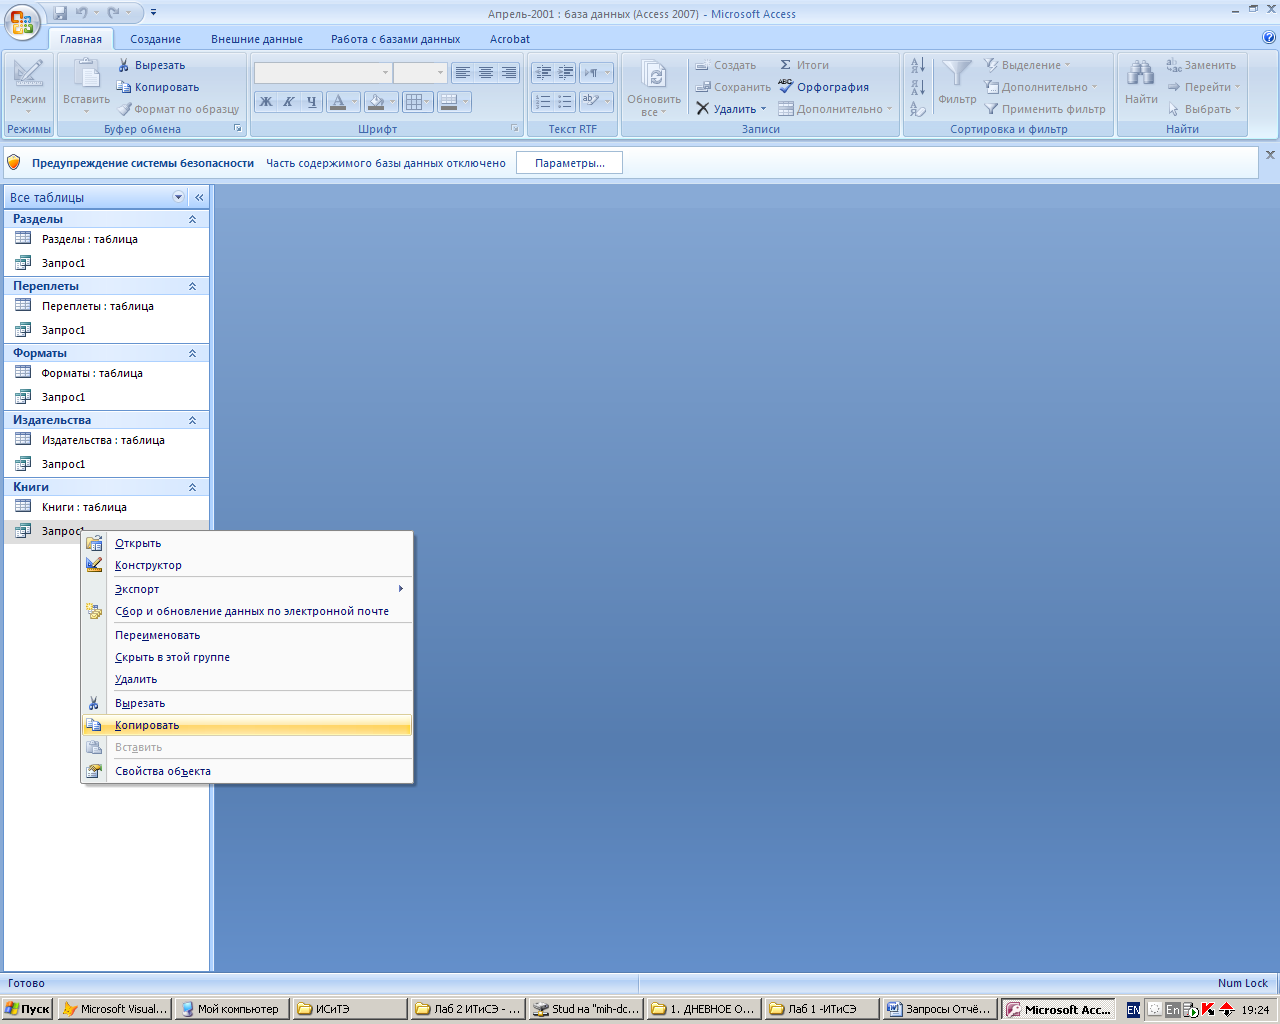
Task: Click sort descending icon
Action: [918, 87]
